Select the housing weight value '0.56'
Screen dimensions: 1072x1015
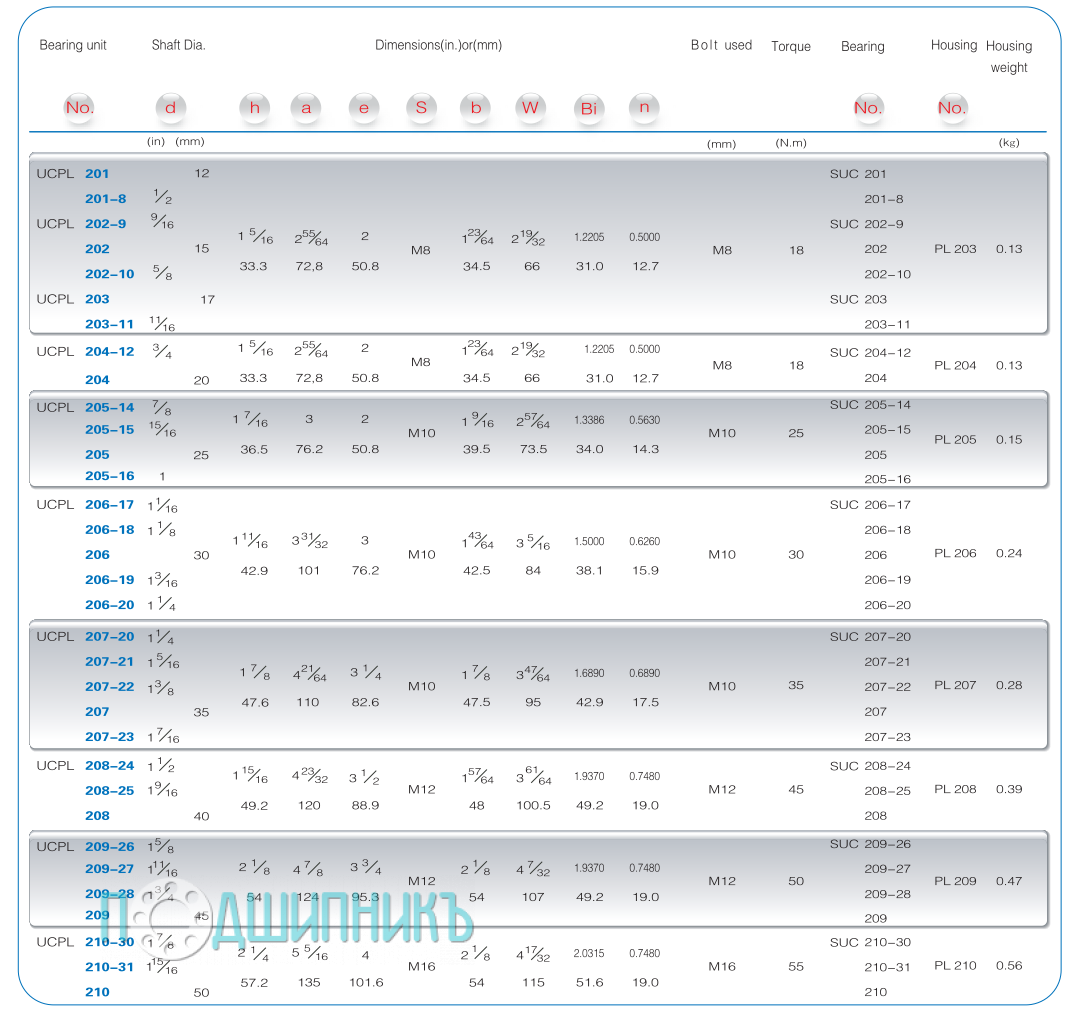[x=1009, y=965]
